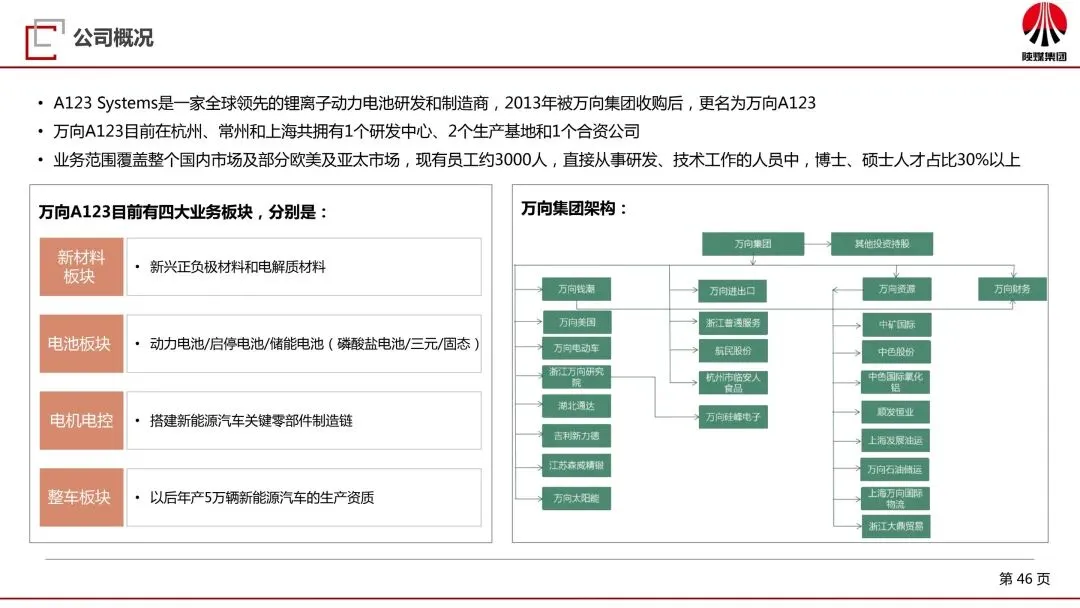The image size is (1080, 608).
Task: Select the 顺发恒业 node
Action: point(895,412)
